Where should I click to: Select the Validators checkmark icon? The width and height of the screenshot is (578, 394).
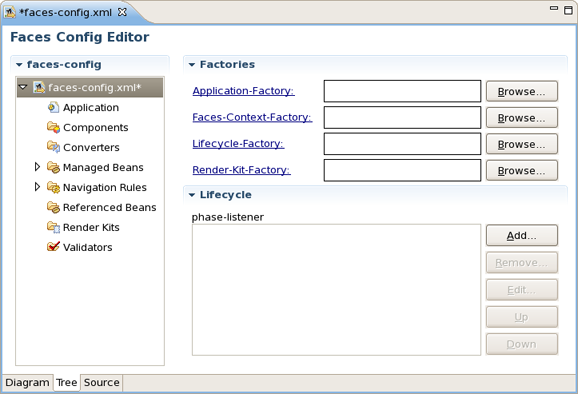pyautogui.click(x=53, y=246)
